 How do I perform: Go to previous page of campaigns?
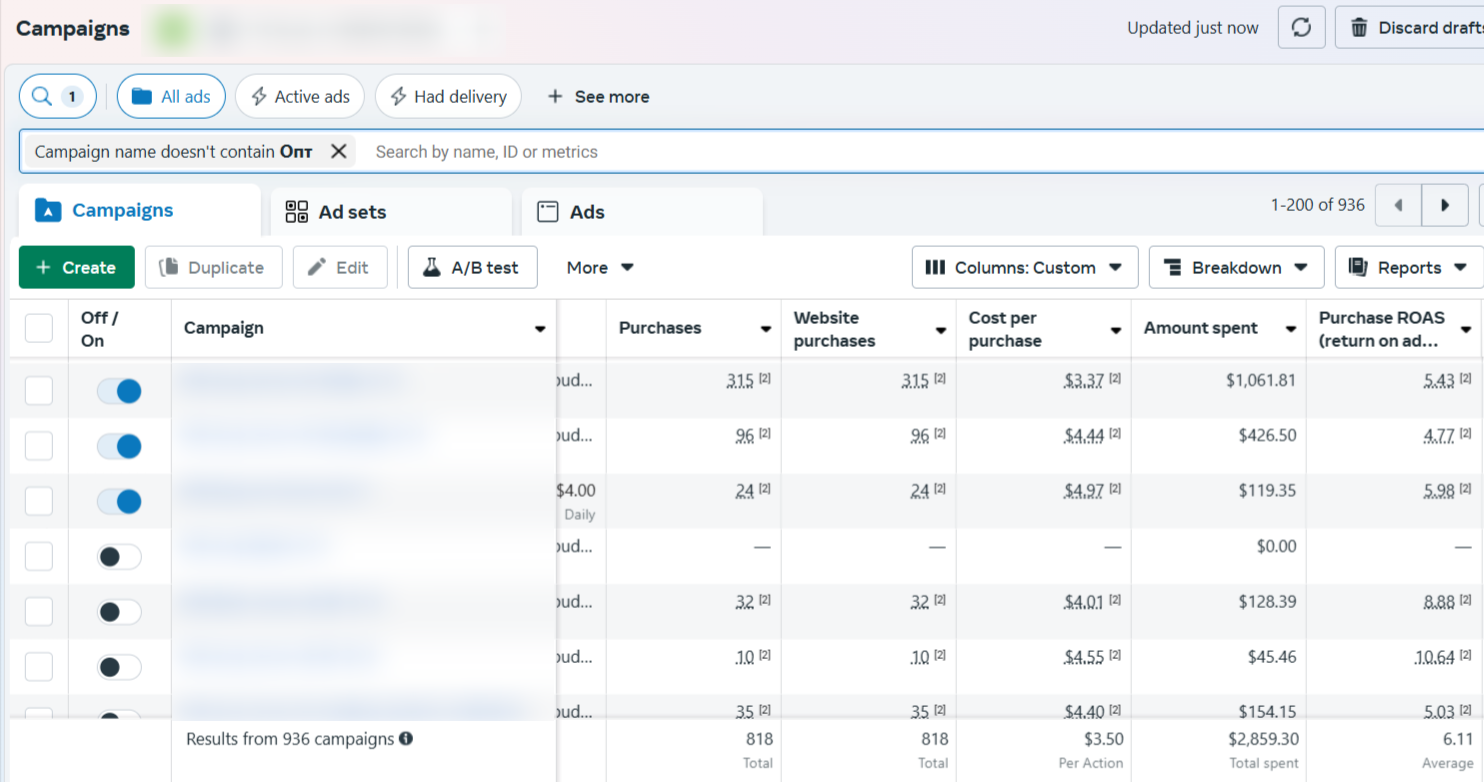point(1398,205)
